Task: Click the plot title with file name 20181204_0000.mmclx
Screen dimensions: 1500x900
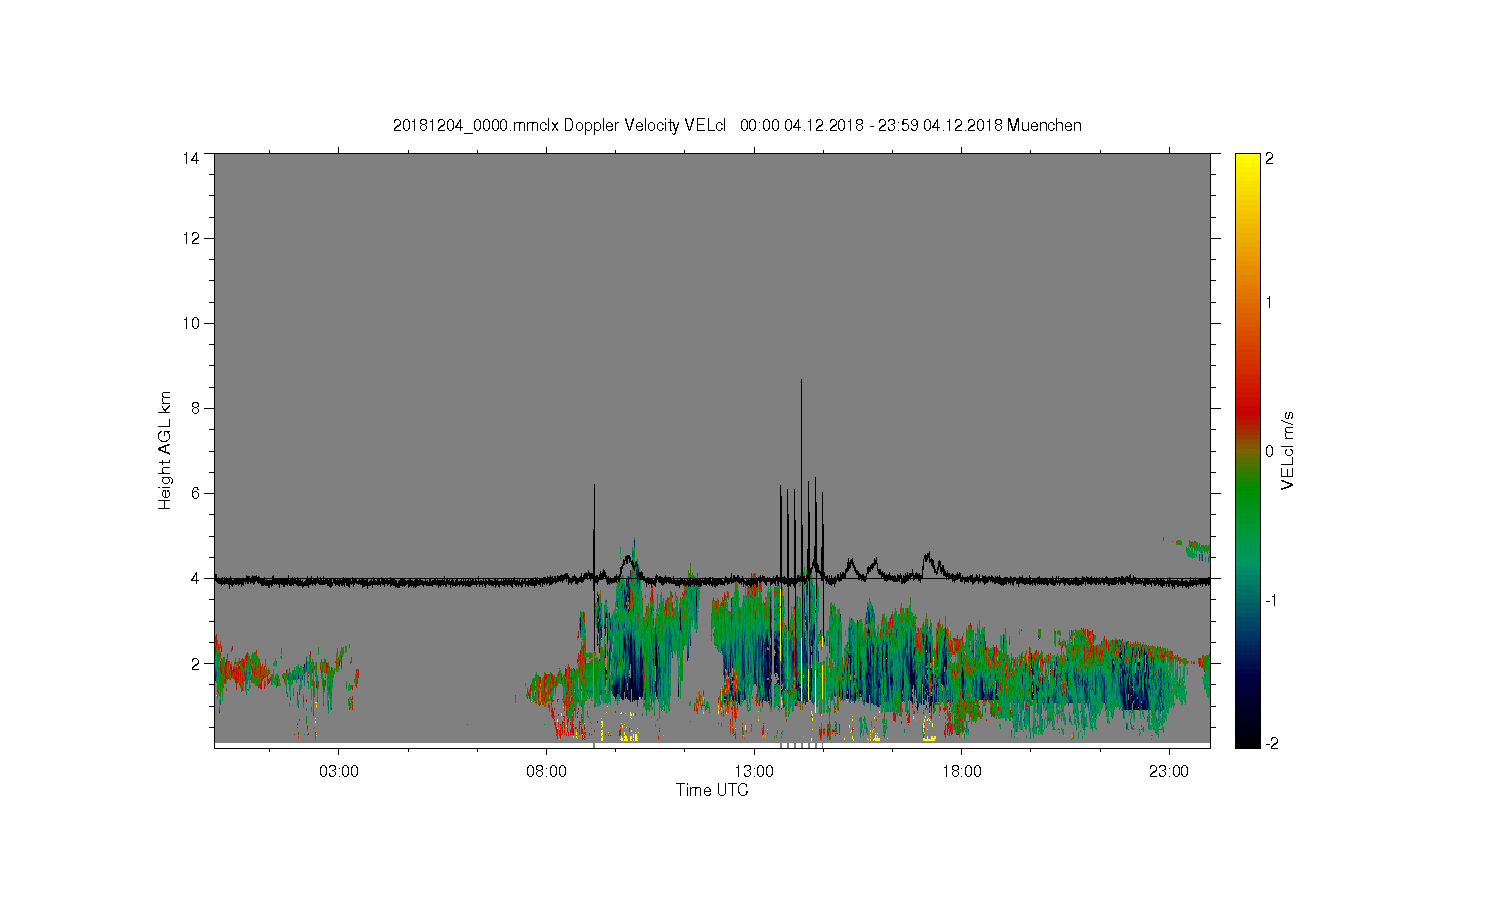Action: tap(737, 126)
